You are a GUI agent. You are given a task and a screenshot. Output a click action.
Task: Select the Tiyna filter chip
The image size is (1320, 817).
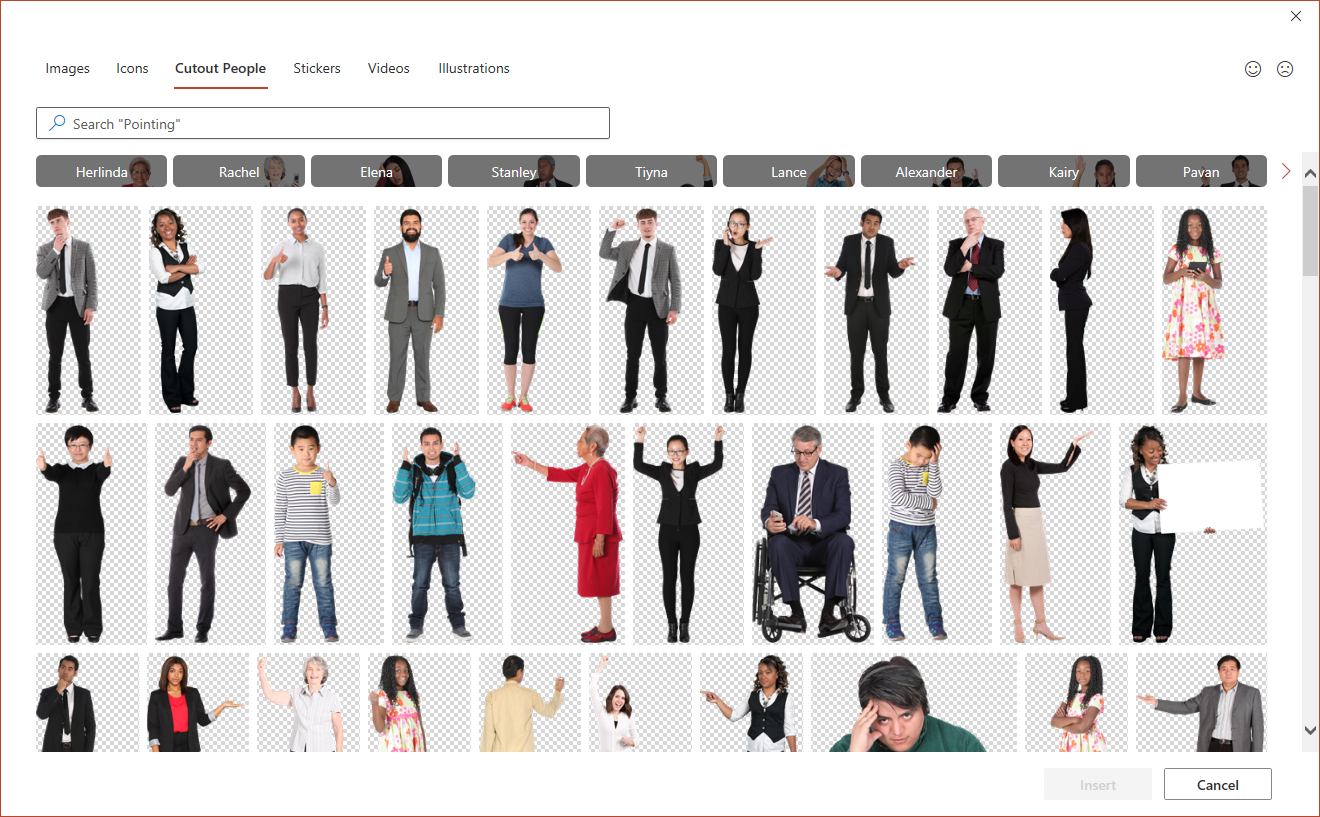(x=651, y=171)
